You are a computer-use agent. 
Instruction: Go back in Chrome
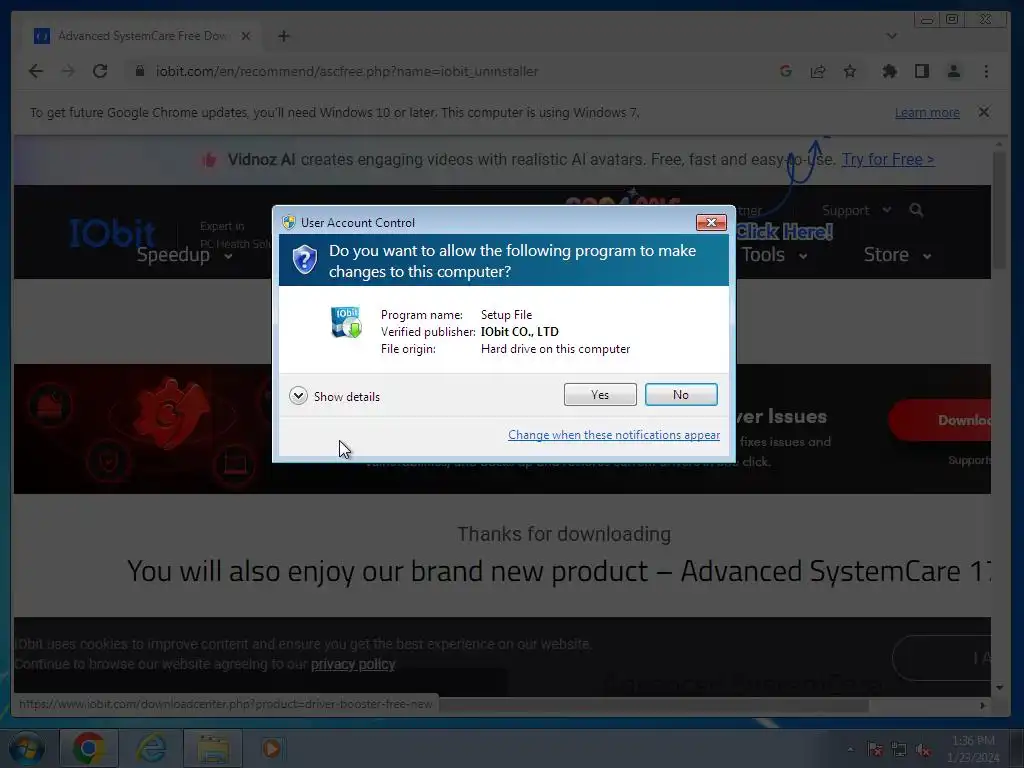(x=36, y=71)
